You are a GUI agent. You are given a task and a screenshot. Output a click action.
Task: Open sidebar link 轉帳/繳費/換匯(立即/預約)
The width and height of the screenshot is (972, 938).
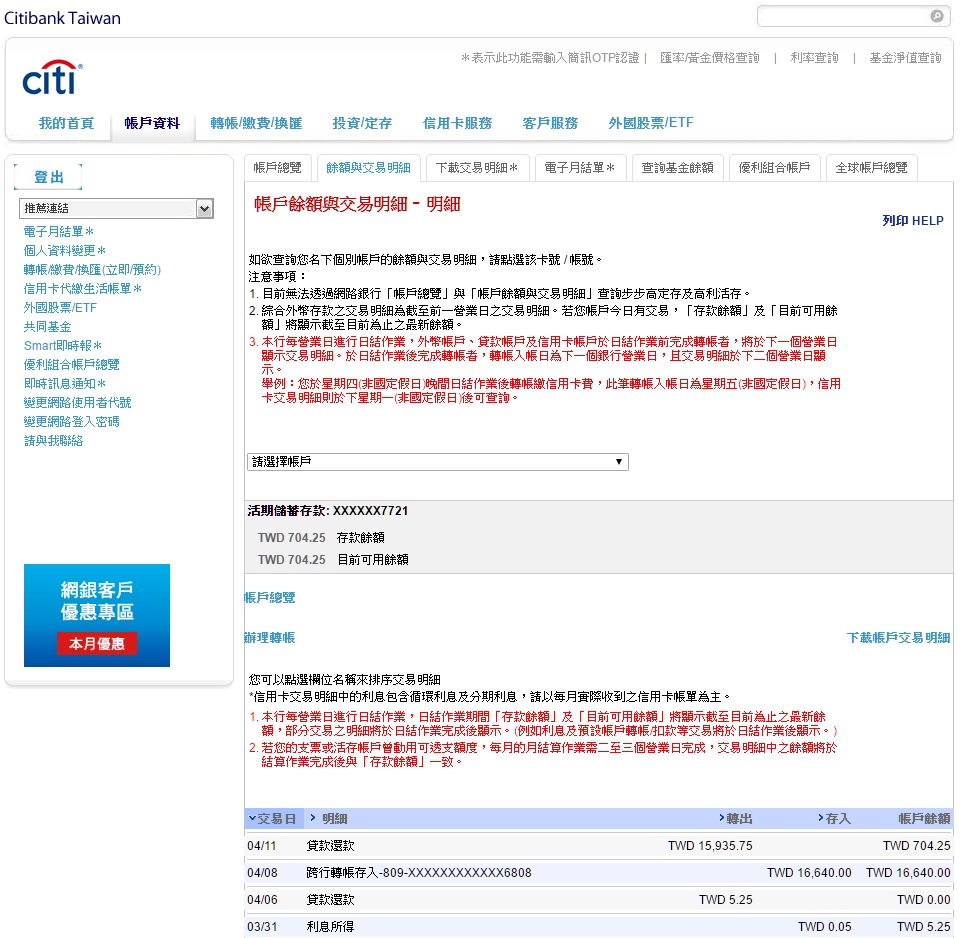[92, 270]
